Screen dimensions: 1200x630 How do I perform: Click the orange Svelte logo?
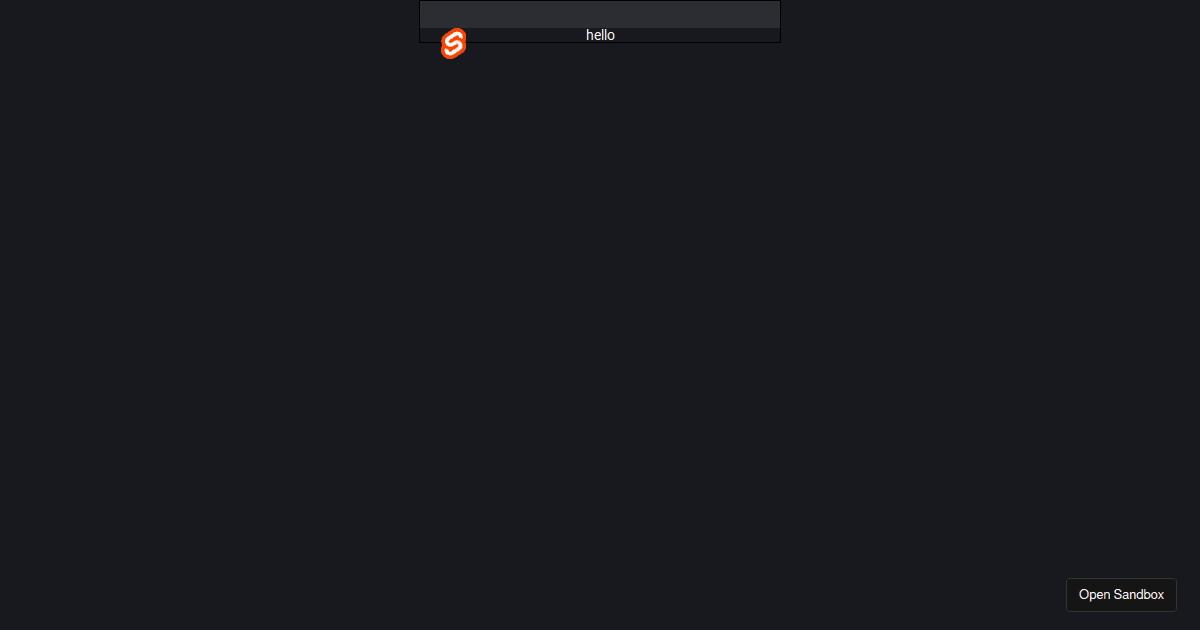(x=454, y=44)
